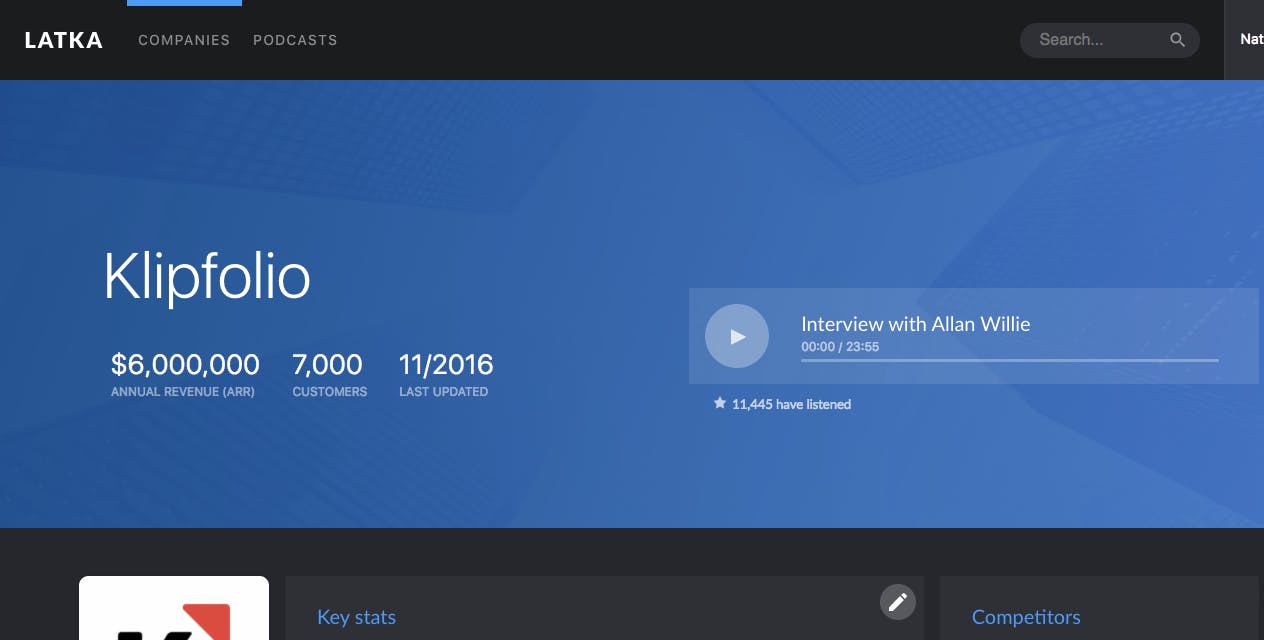This screenshot has height=640, width=1264.
Task: Click the LATKA logo
Action: click(63, 40)
